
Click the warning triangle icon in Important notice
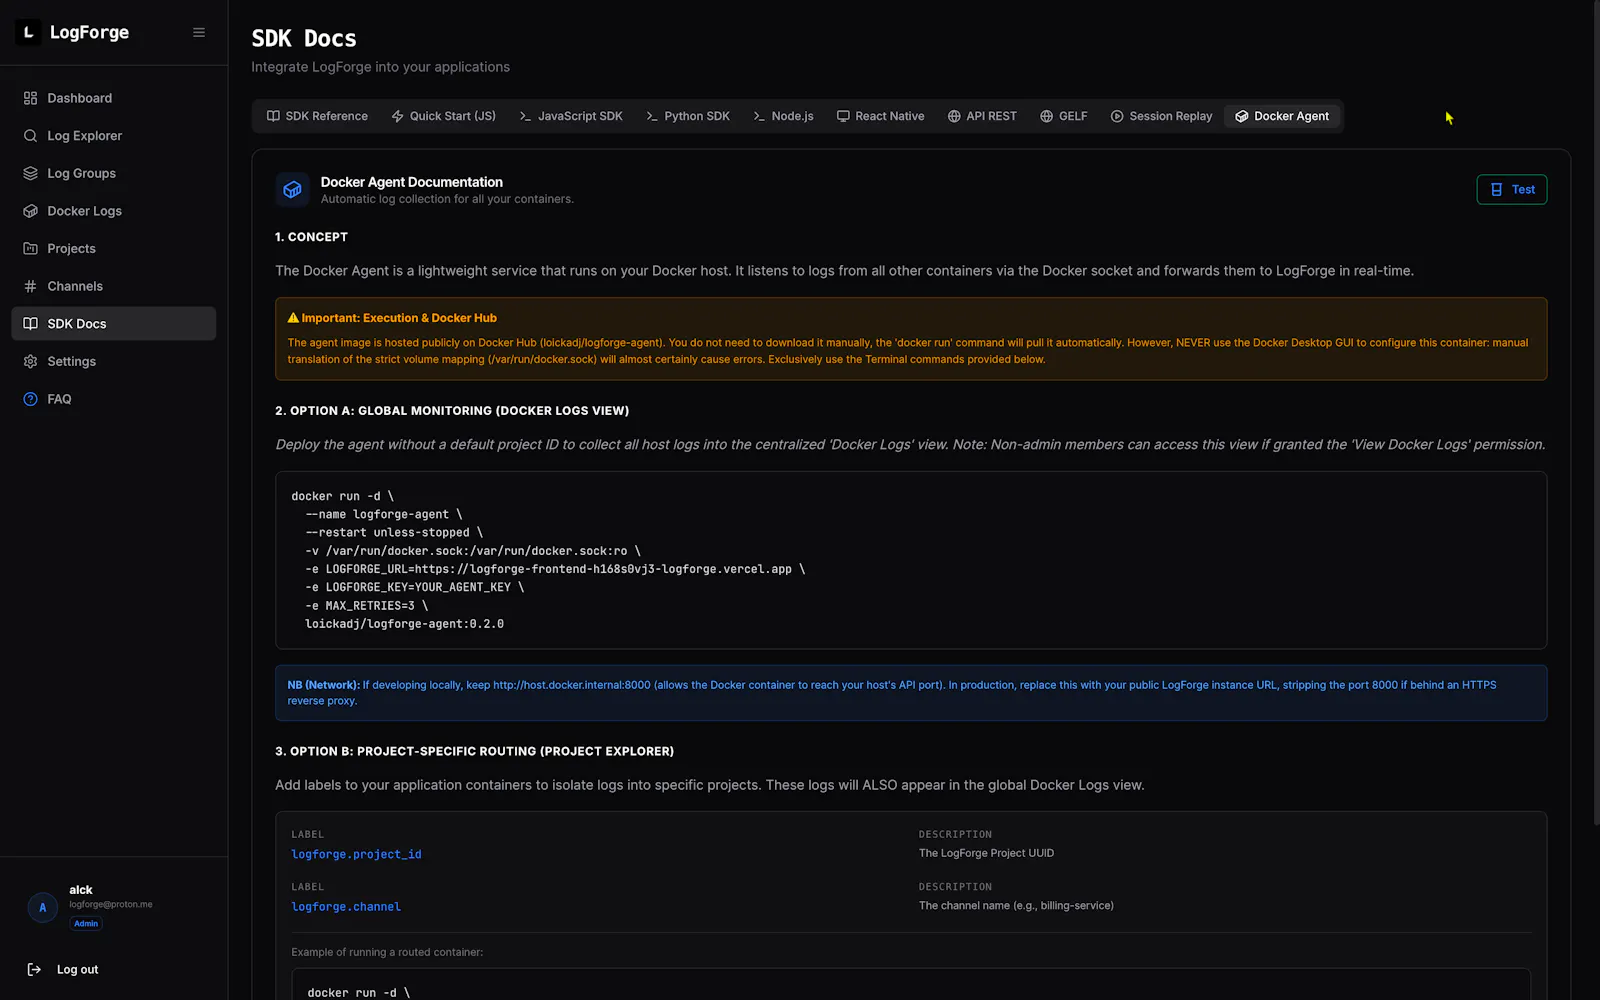tap(293, 318)
